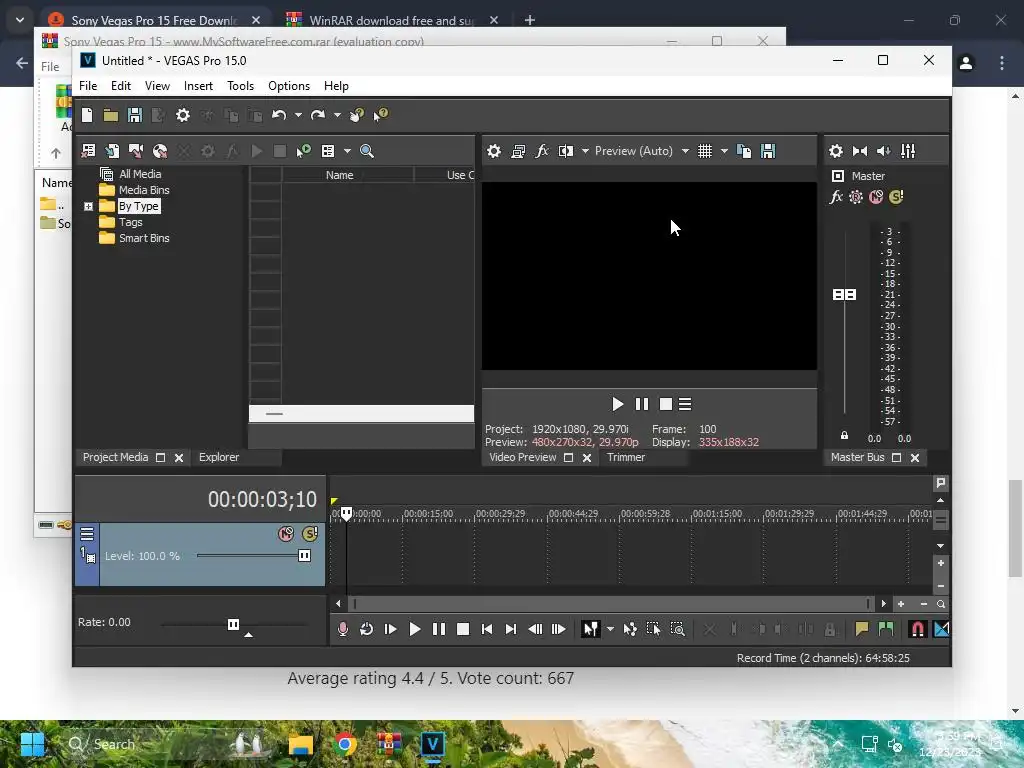
Task: Adjust playback Rate slider handle
Action: coord(233,624)
